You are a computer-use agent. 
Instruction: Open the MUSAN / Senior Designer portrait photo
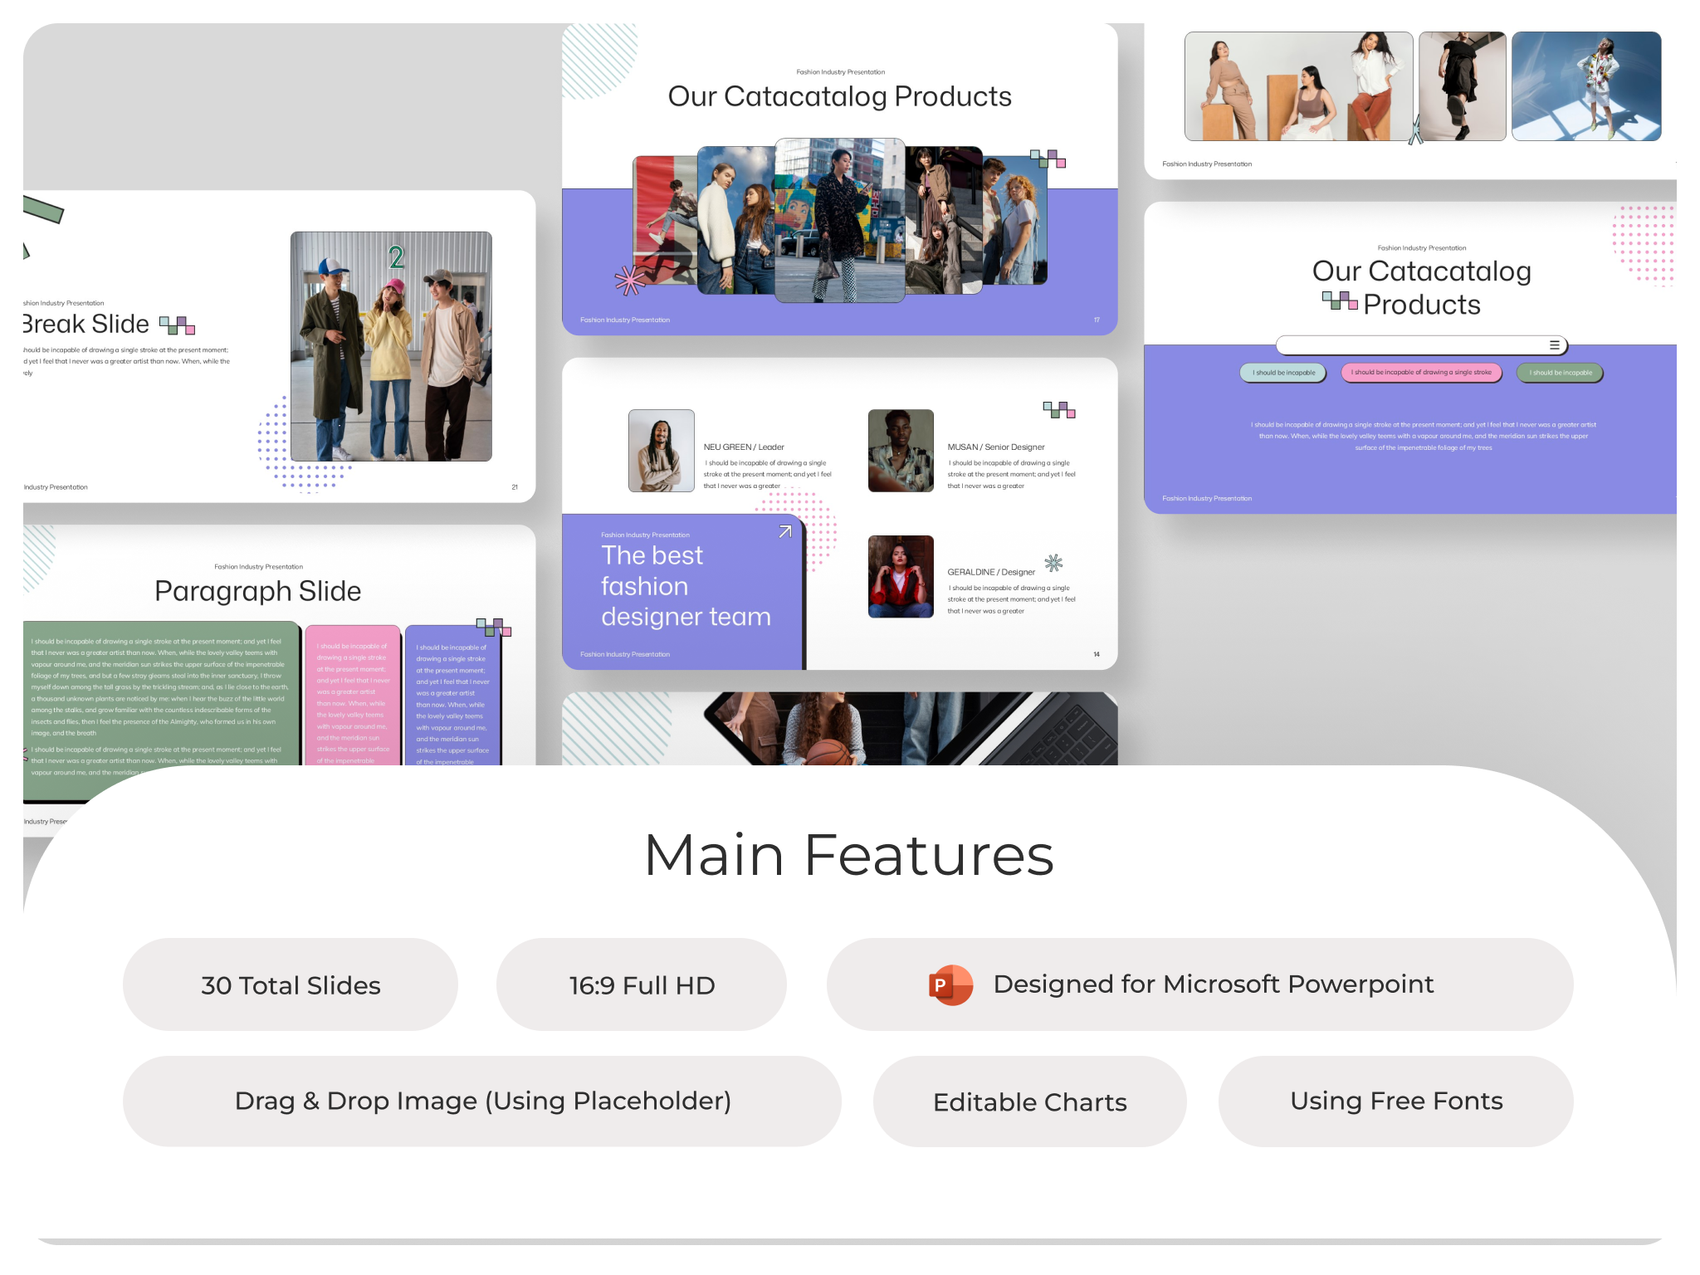[901, 450]
